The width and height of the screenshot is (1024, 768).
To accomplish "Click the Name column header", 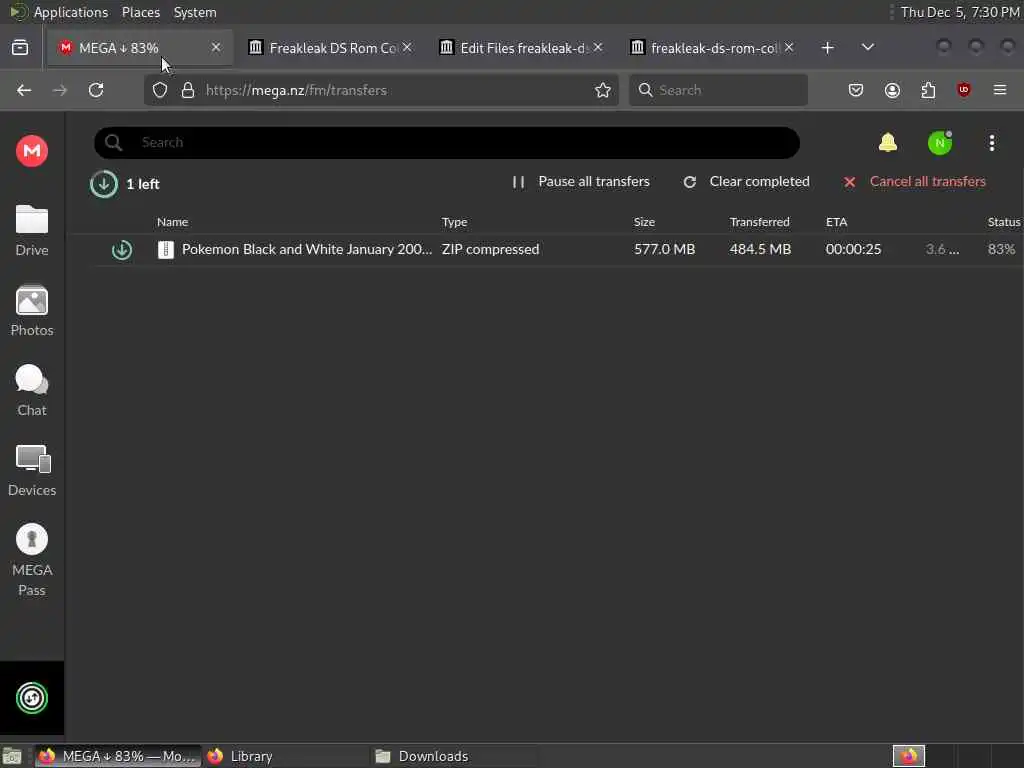I will coord(172,222).
